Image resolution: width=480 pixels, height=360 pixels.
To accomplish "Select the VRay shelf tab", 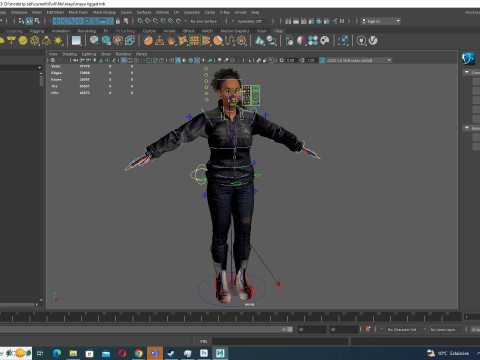I will 278,31.
